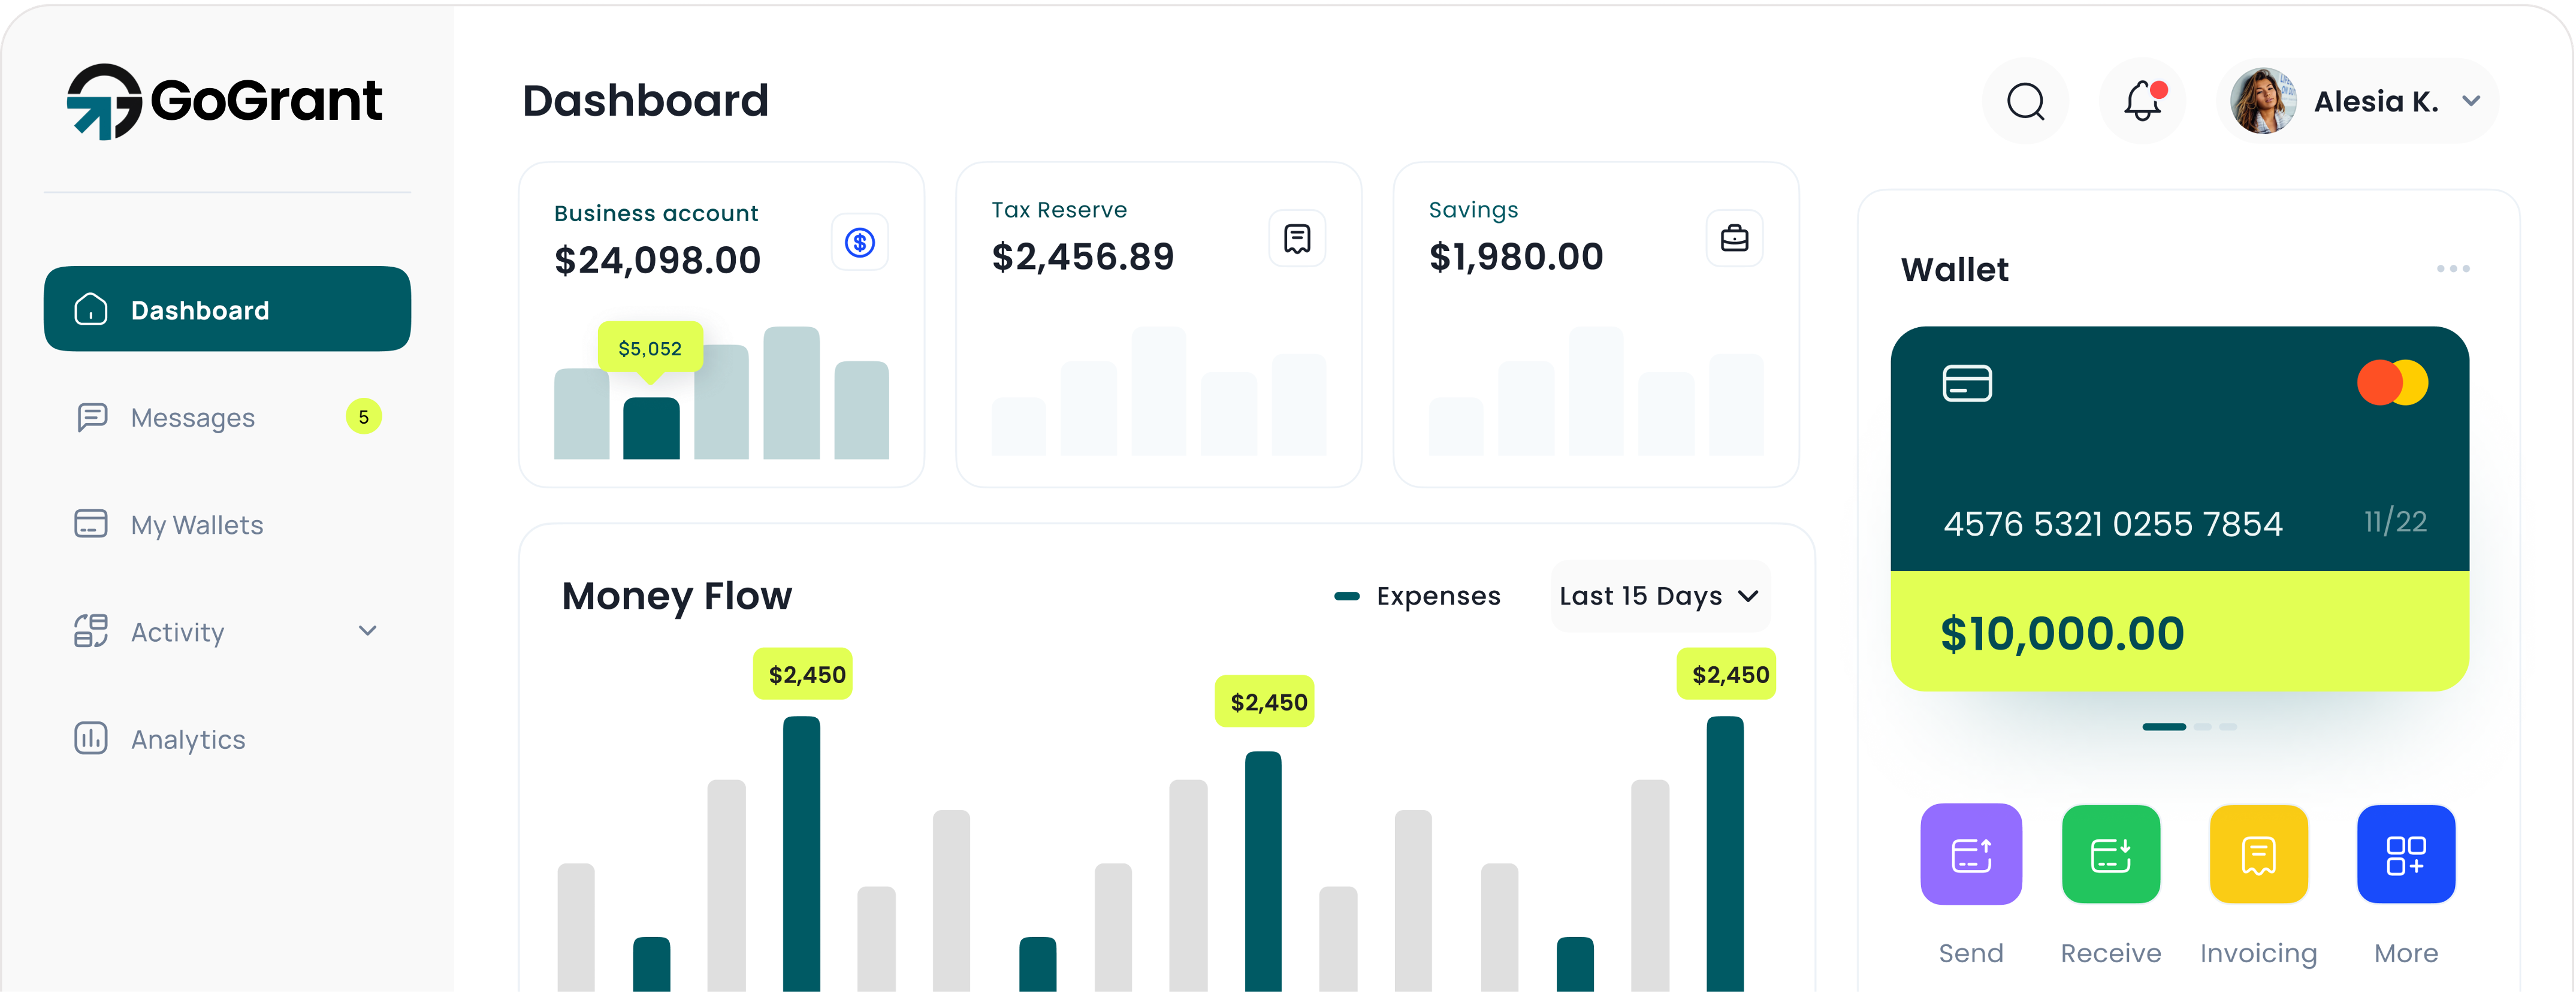
Task: Click the GoGrant logo
Action: coord(224,100)
